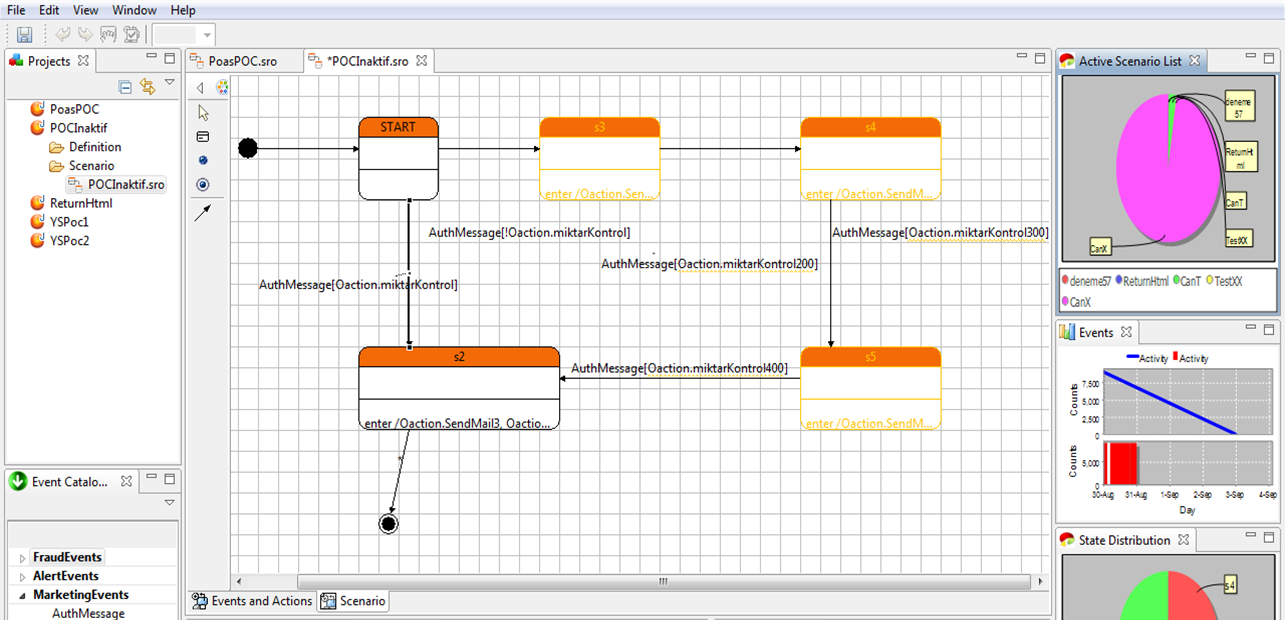
Task: Click the Save toolbar icon
Action: (25, 35)
